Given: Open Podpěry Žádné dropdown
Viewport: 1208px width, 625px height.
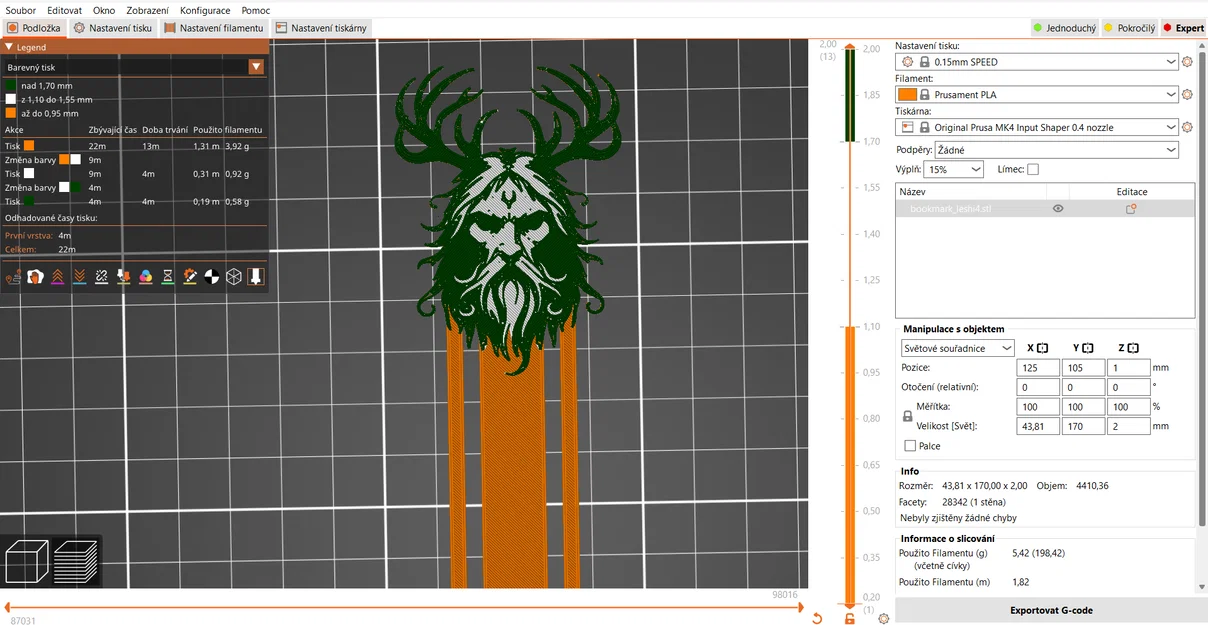Looking at the screenshot, I should (x=1056, y=150).
